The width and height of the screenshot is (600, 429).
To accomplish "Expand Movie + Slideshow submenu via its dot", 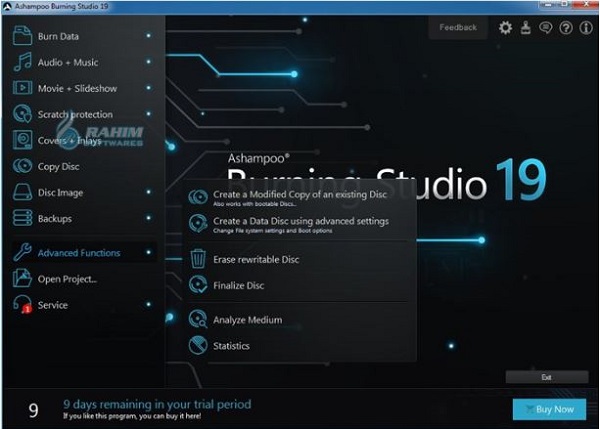I will tap(148, 88).
